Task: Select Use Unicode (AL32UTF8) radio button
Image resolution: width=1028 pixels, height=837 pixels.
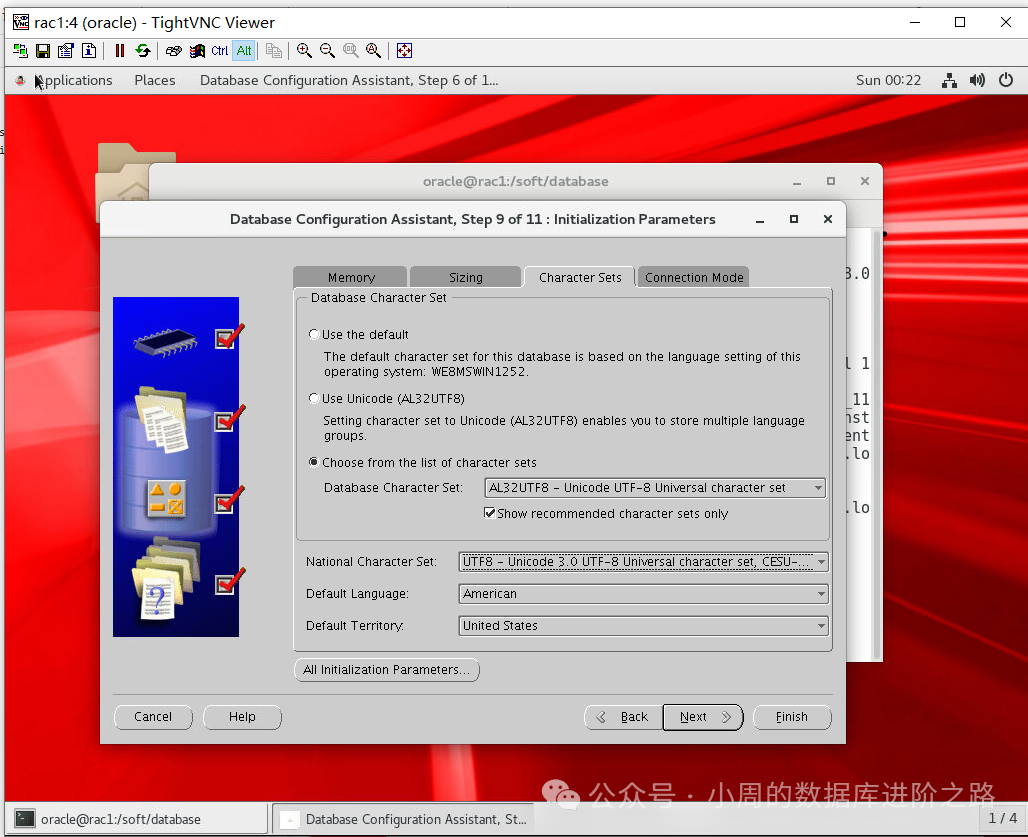Action: click(x=314, y=399)
